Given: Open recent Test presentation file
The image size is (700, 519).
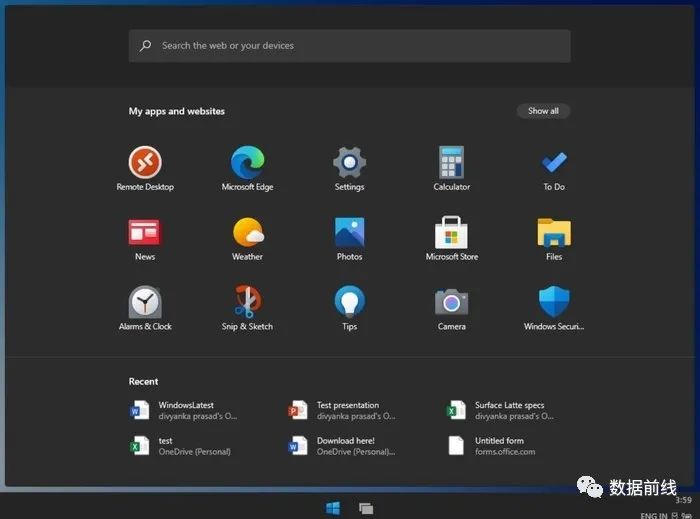Looking at the screenshot, I should pos(342,410).
